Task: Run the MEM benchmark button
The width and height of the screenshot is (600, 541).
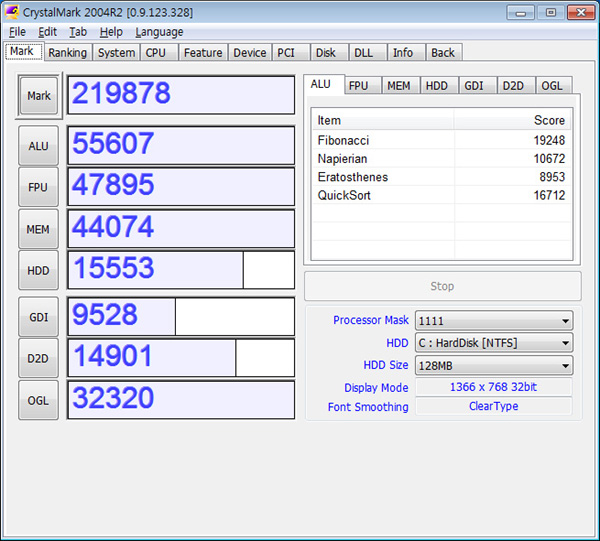Action: [38, 229]
